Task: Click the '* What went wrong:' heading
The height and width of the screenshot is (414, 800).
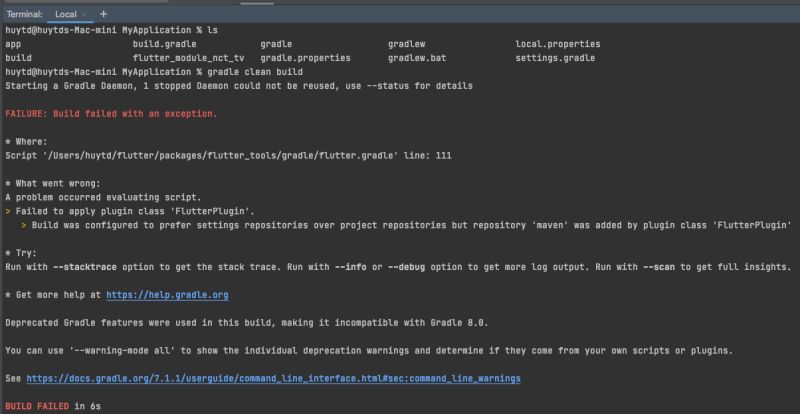Action: coord(53,183)
